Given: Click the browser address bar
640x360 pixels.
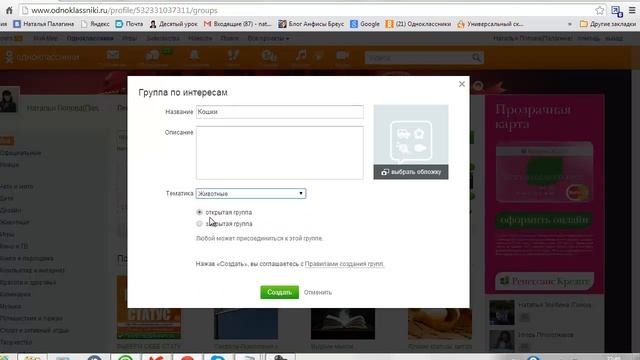Looking at the screenshot, I should coord(306,10).
